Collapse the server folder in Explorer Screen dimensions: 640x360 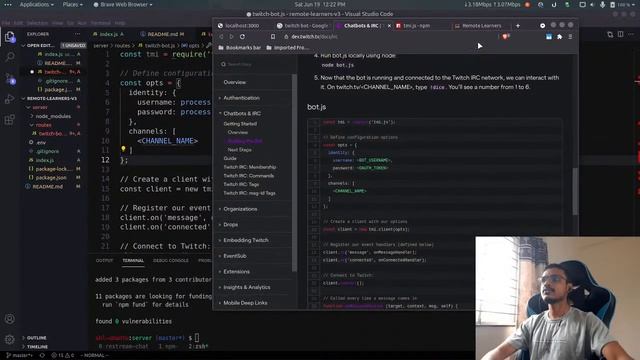(29, 107)
